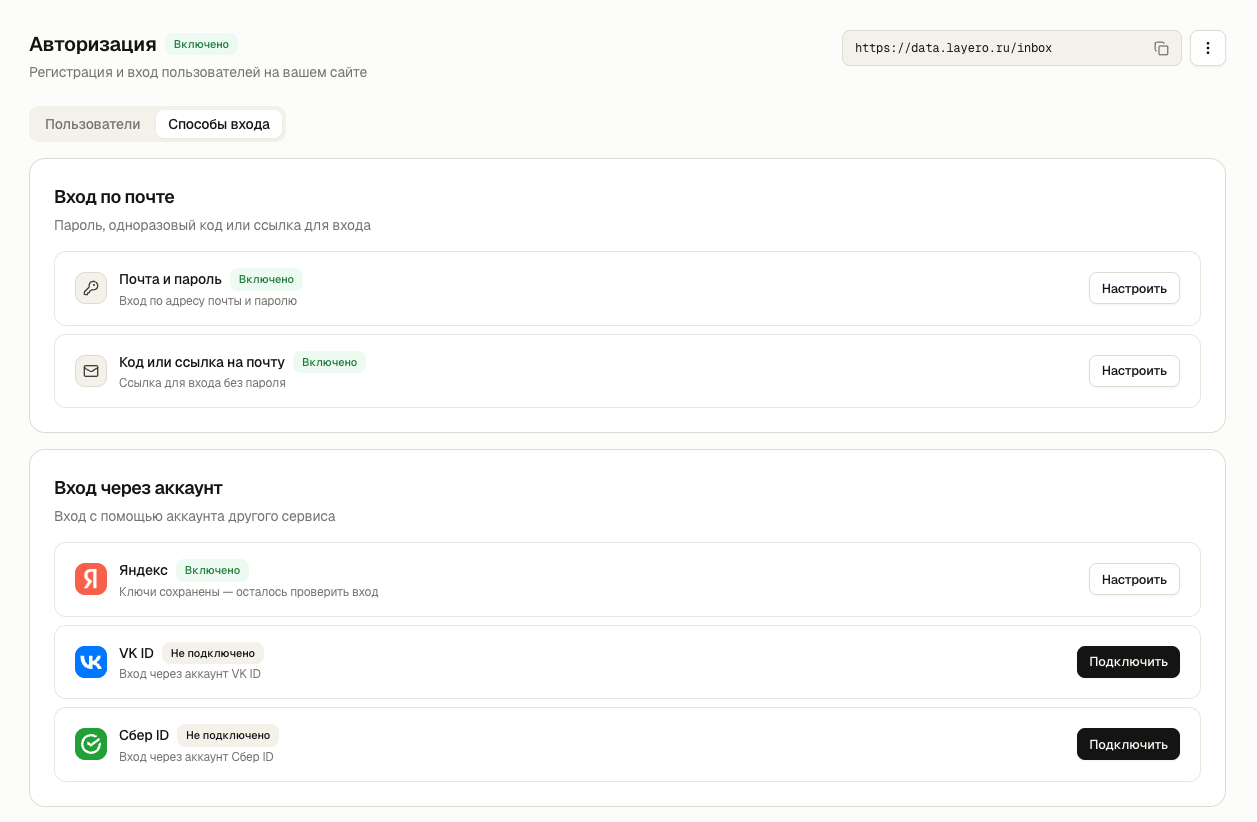Click the VK ID logo icon
This screenshot has width=1257, height=822.
(x=91, y=662)
